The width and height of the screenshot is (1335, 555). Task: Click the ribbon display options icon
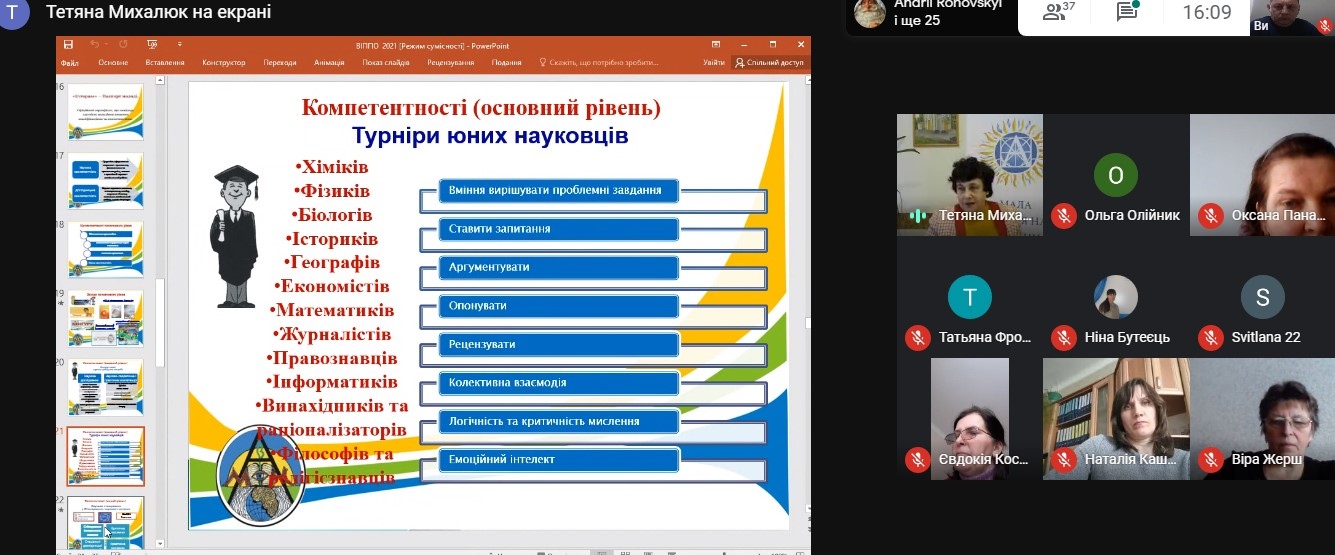tap(716, 45)
